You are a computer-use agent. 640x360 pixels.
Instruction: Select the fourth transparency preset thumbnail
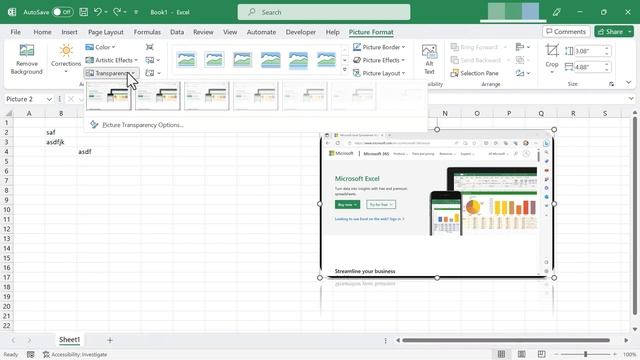[x=256, y=96]
